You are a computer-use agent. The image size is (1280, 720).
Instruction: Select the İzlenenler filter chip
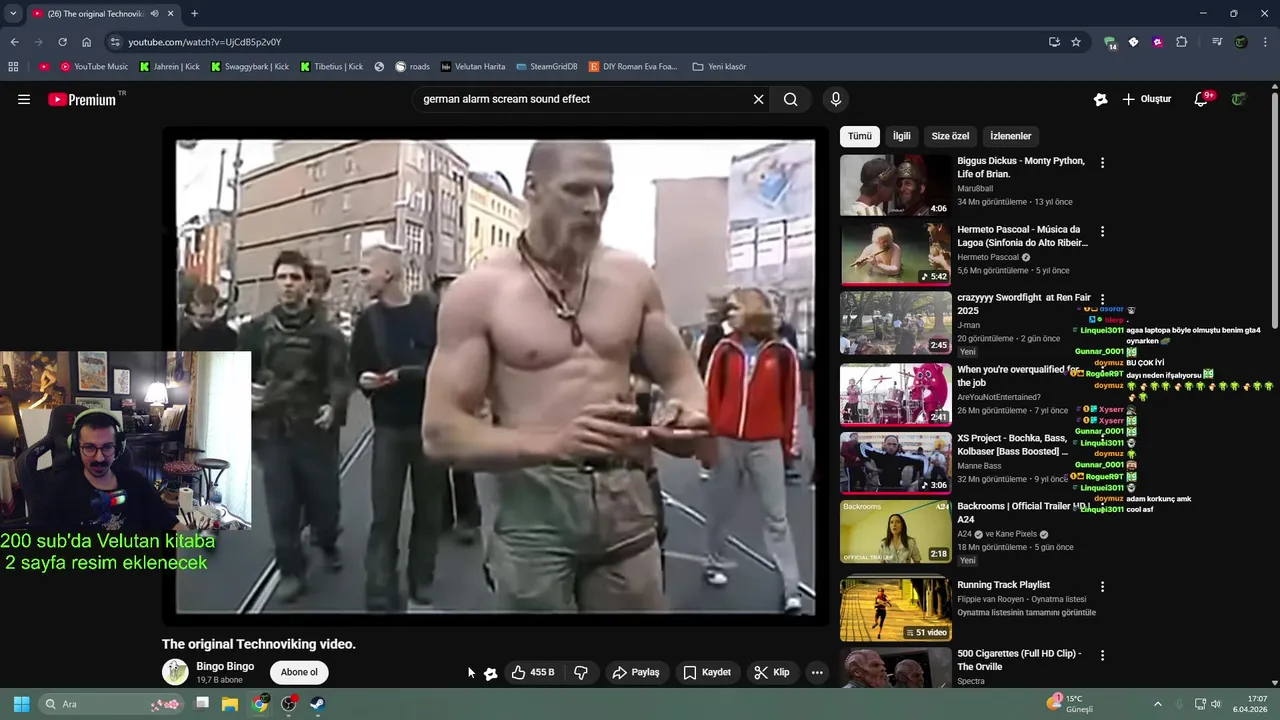pos(1010,136)
